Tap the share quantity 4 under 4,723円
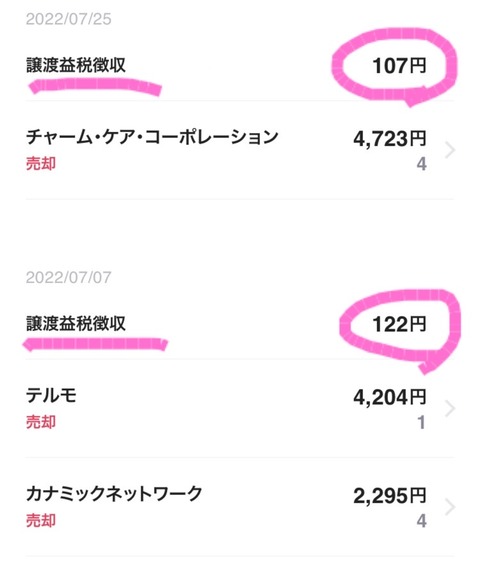 click(x=422, y=164)
